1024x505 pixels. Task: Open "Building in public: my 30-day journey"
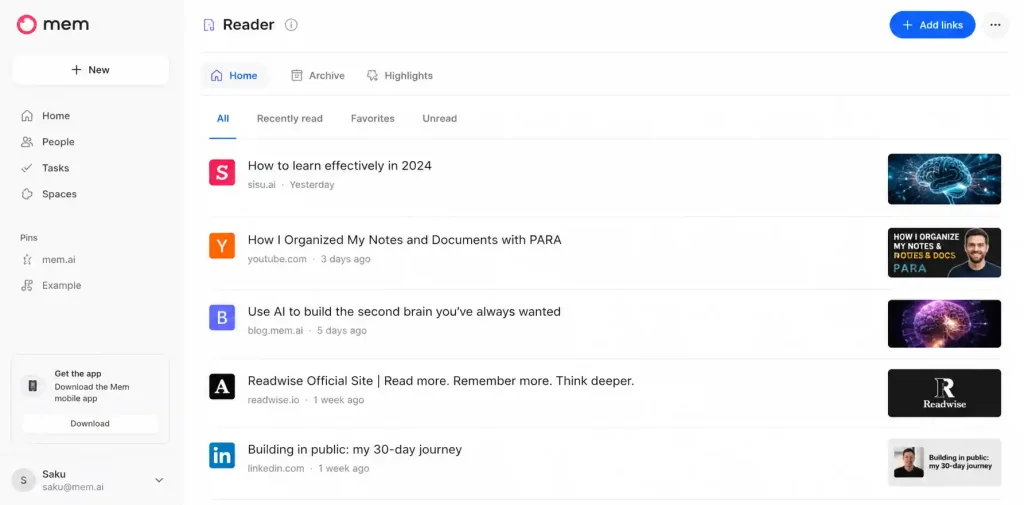(x=355, y=449)
